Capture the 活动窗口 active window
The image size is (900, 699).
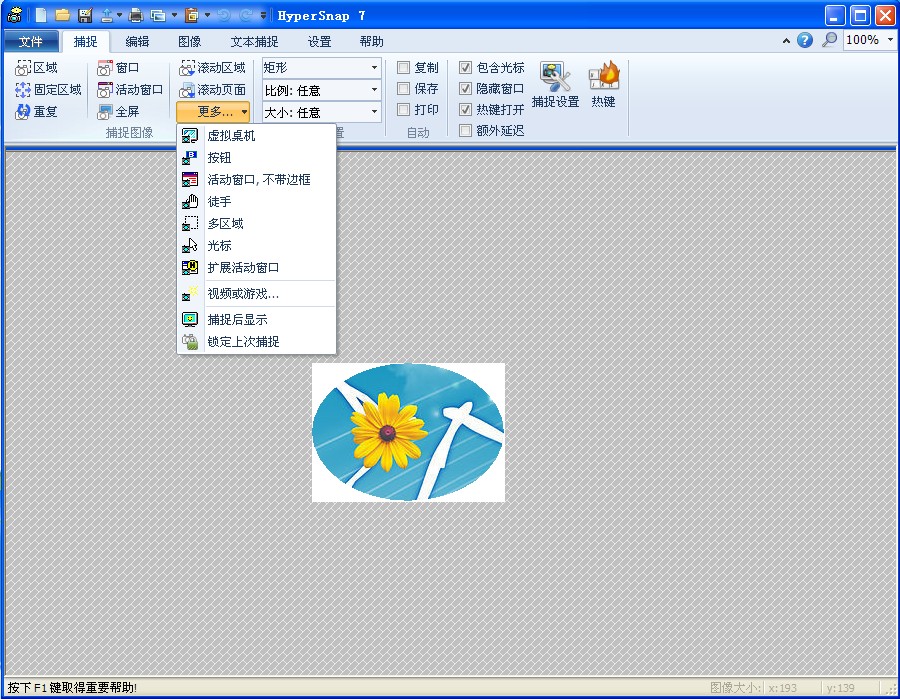130,90
